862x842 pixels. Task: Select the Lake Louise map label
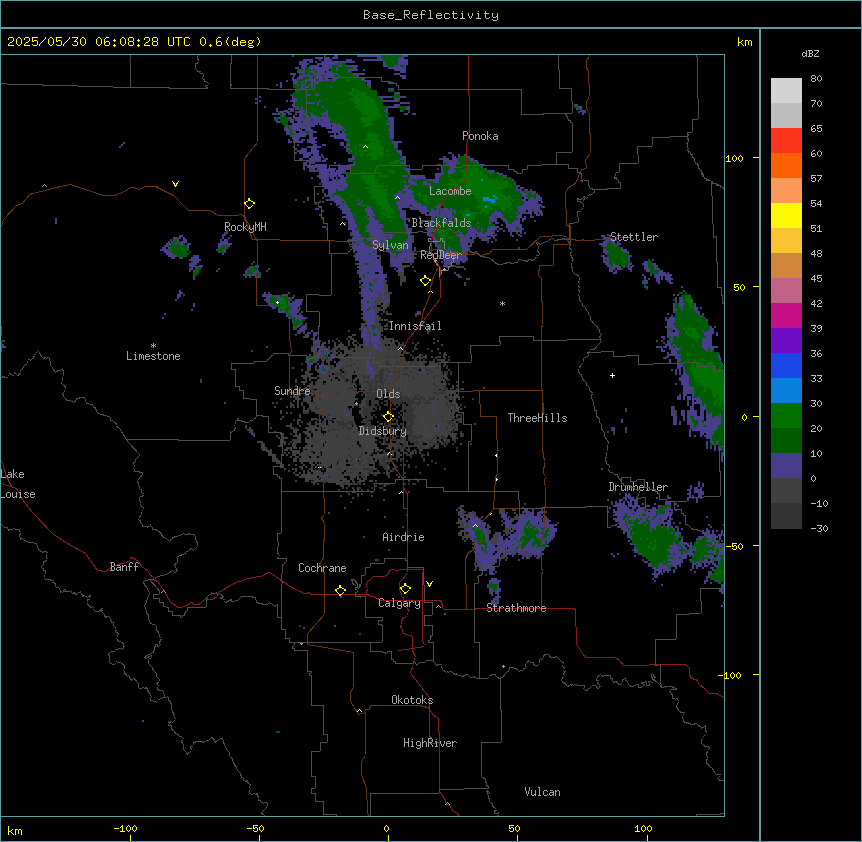click(18, 484)
